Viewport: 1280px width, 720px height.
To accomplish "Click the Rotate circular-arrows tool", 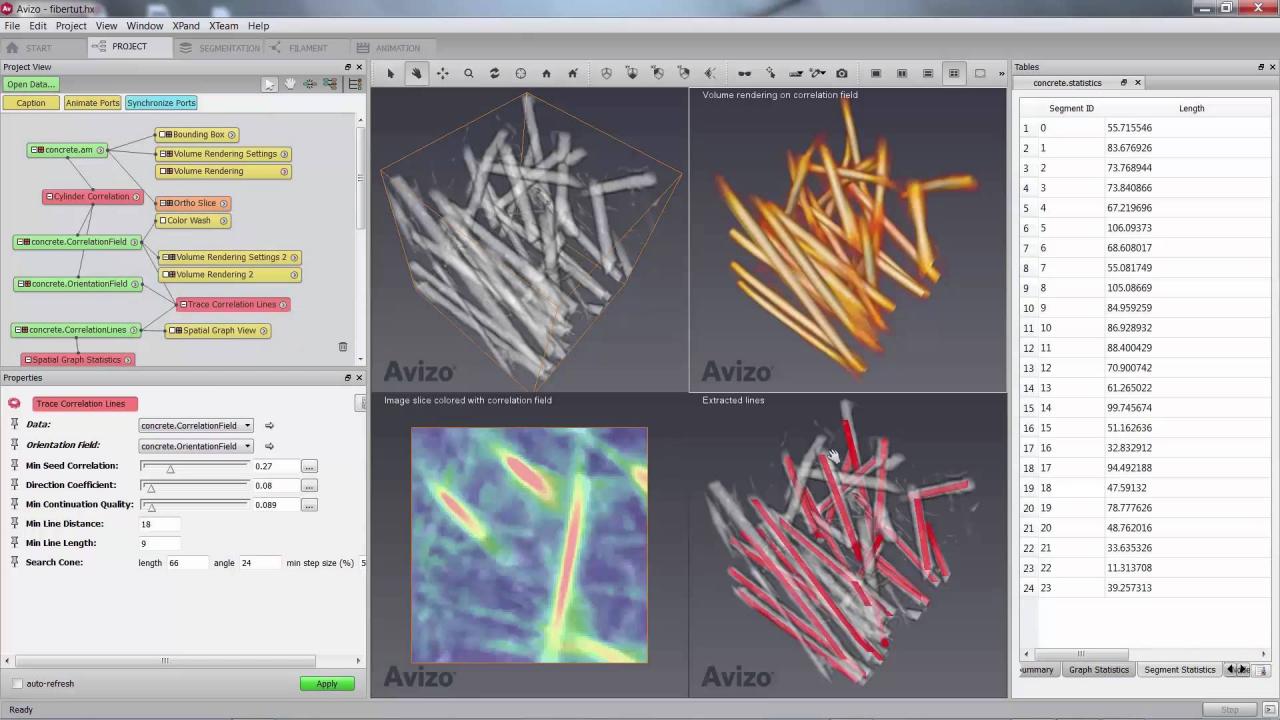I will 495,73.
